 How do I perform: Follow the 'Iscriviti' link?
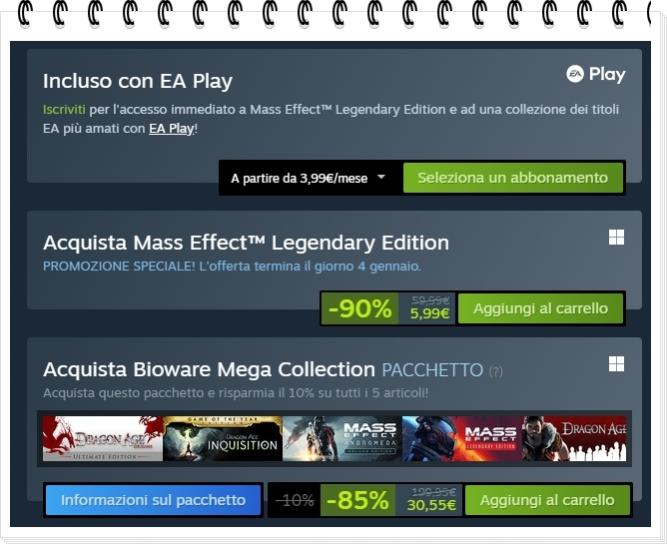64,109
